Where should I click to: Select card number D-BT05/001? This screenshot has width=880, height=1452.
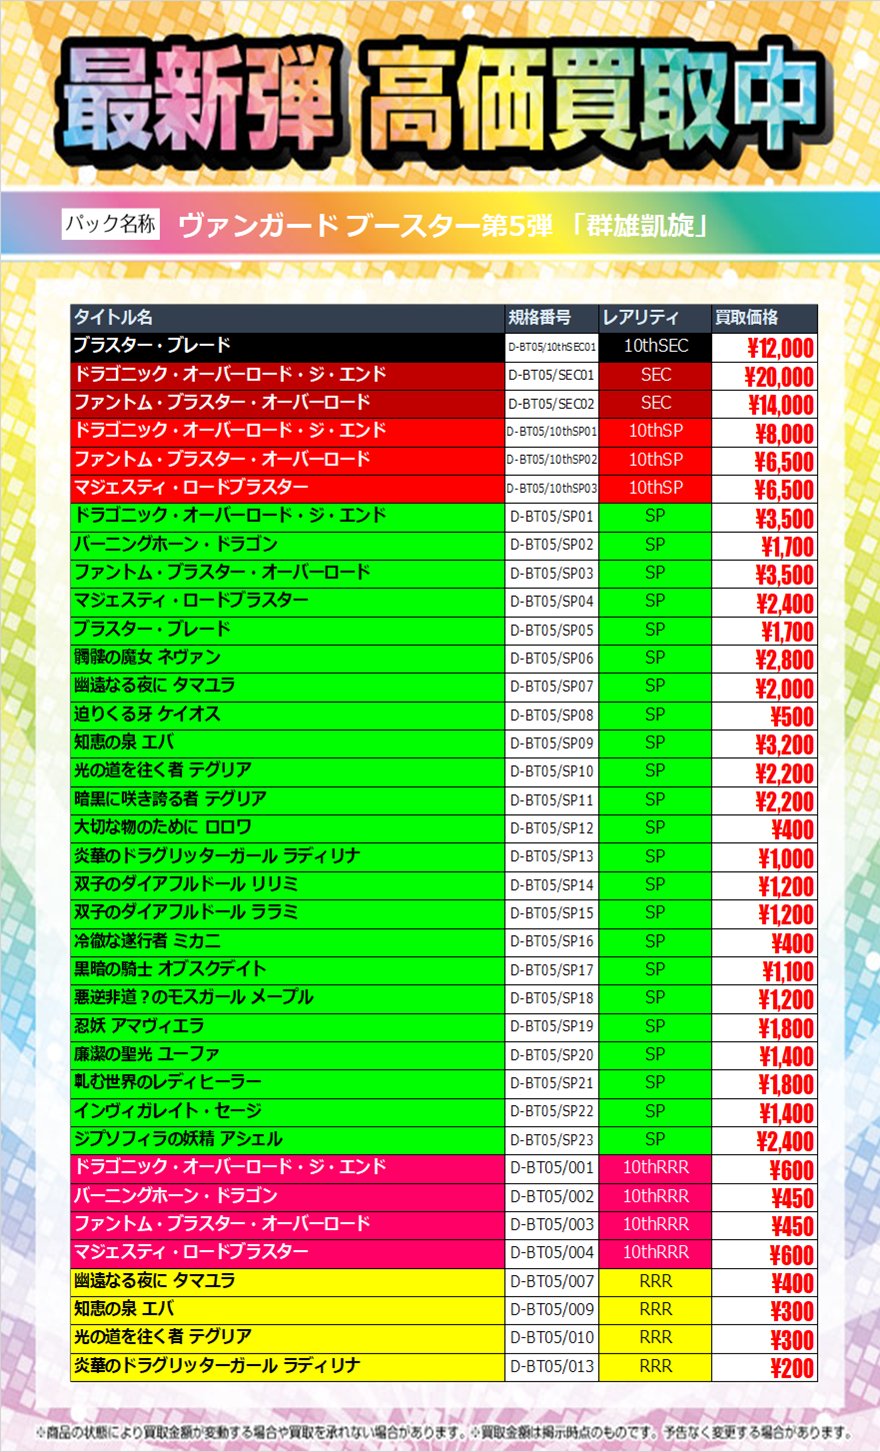tap(552, 1167)
